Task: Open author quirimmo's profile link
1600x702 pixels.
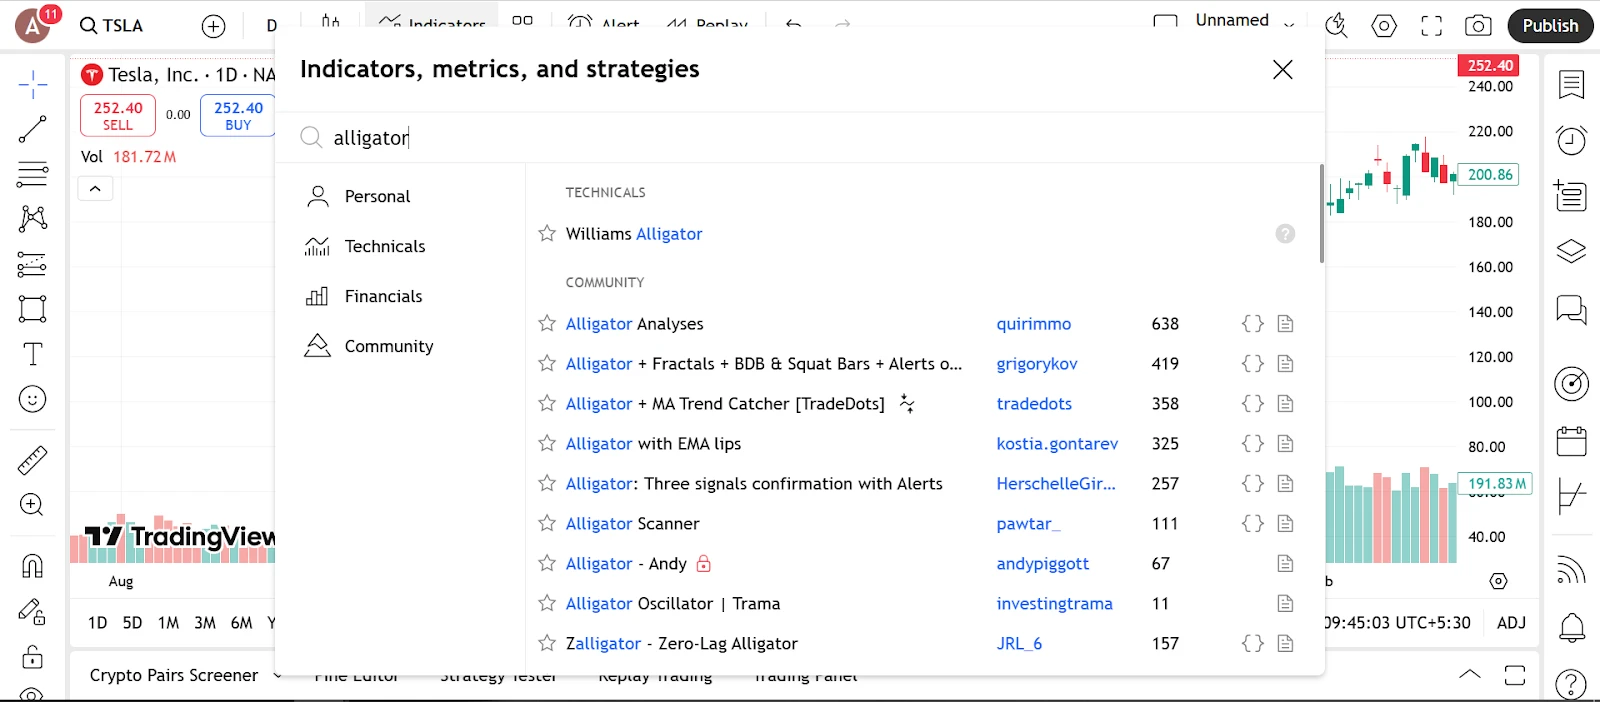Action: [1033, 324]
